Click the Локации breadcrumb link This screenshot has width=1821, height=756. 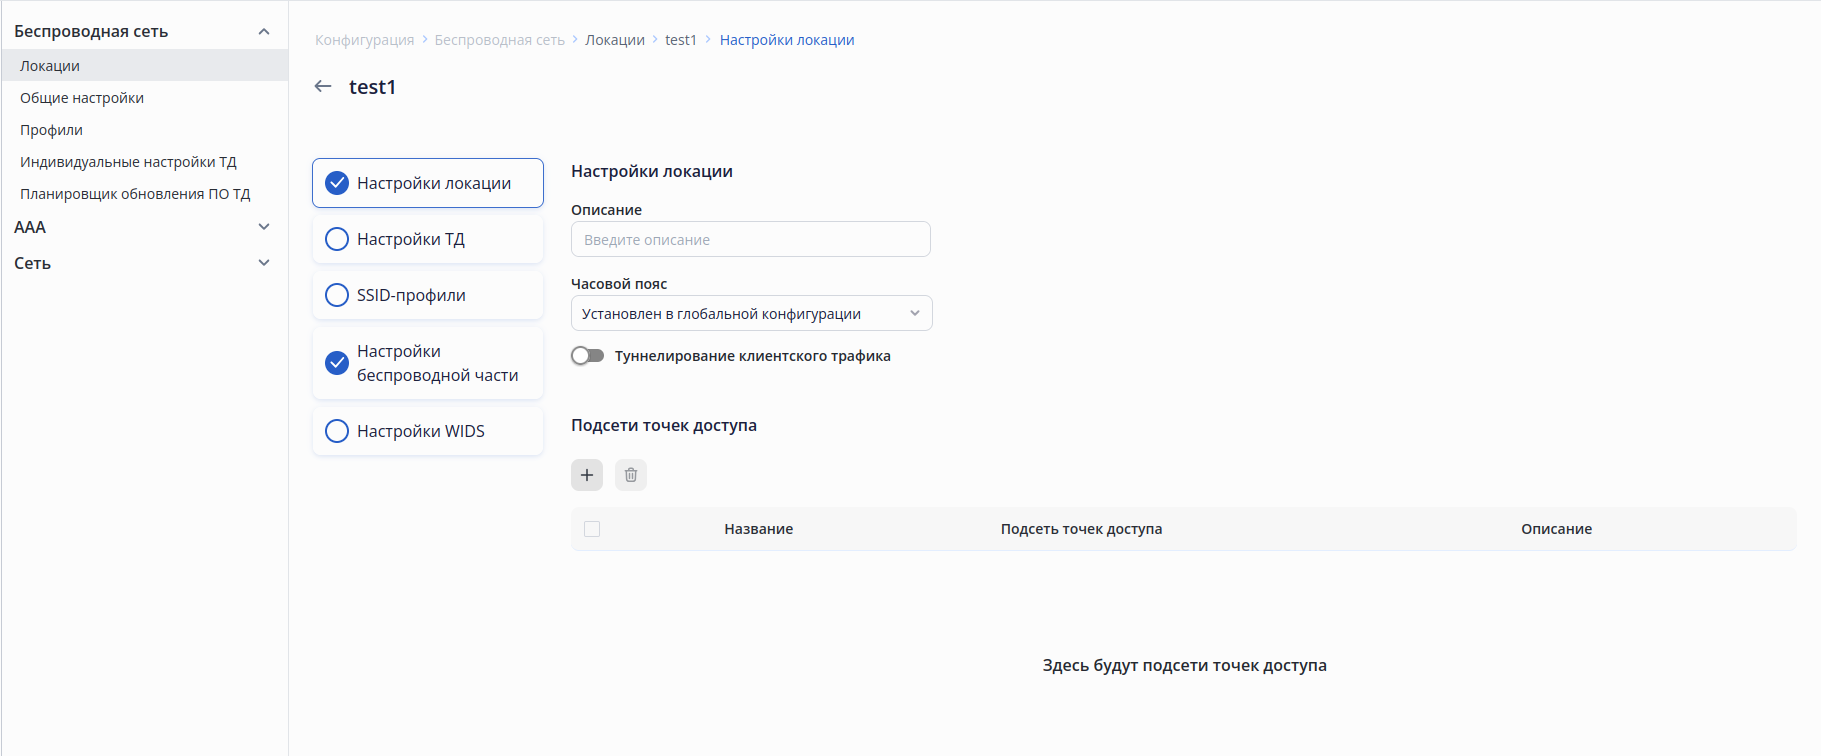pyautogui.click(x=615, y=40)
